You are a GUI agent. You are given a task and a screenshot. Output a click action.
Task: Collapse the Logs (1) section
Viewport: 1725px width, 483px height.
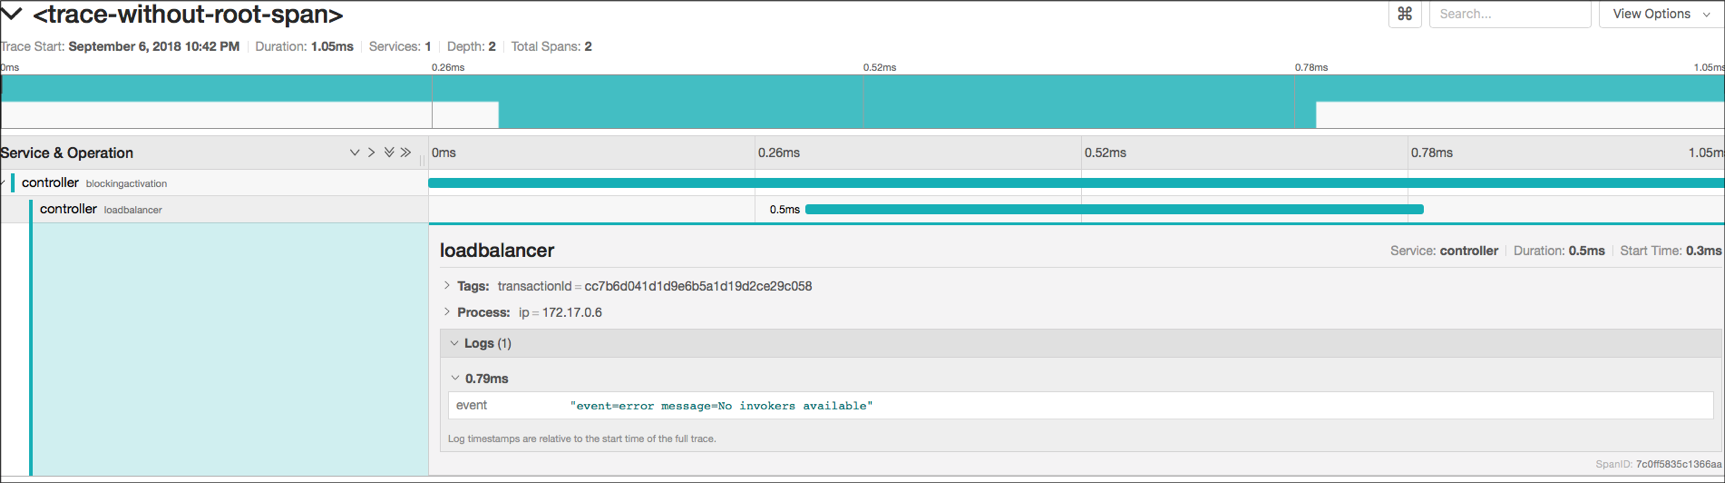(454, 343)
